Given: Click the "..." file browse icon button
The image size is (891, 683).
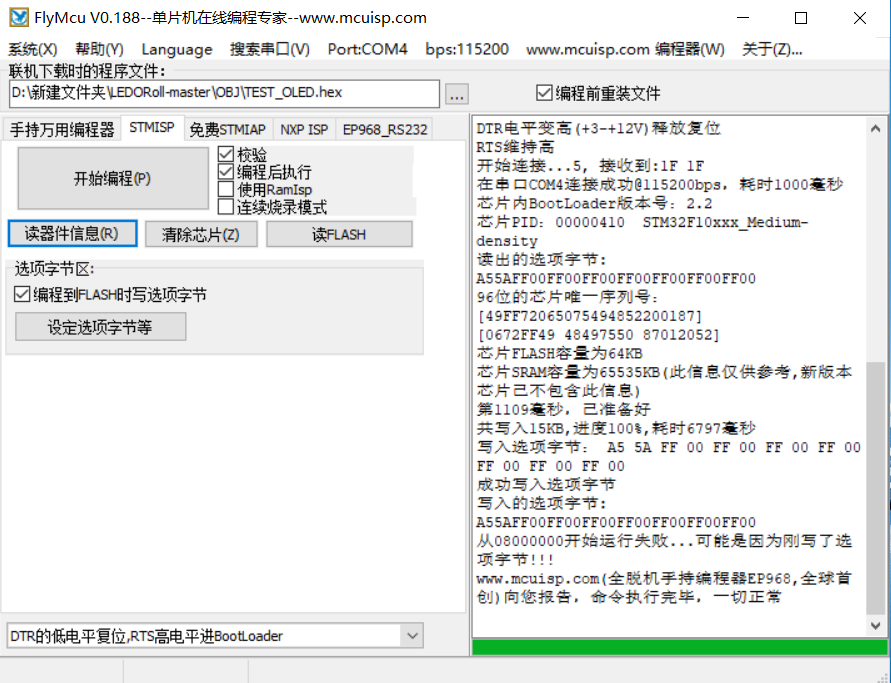Looking at the screenshot, I should (456, 93).
